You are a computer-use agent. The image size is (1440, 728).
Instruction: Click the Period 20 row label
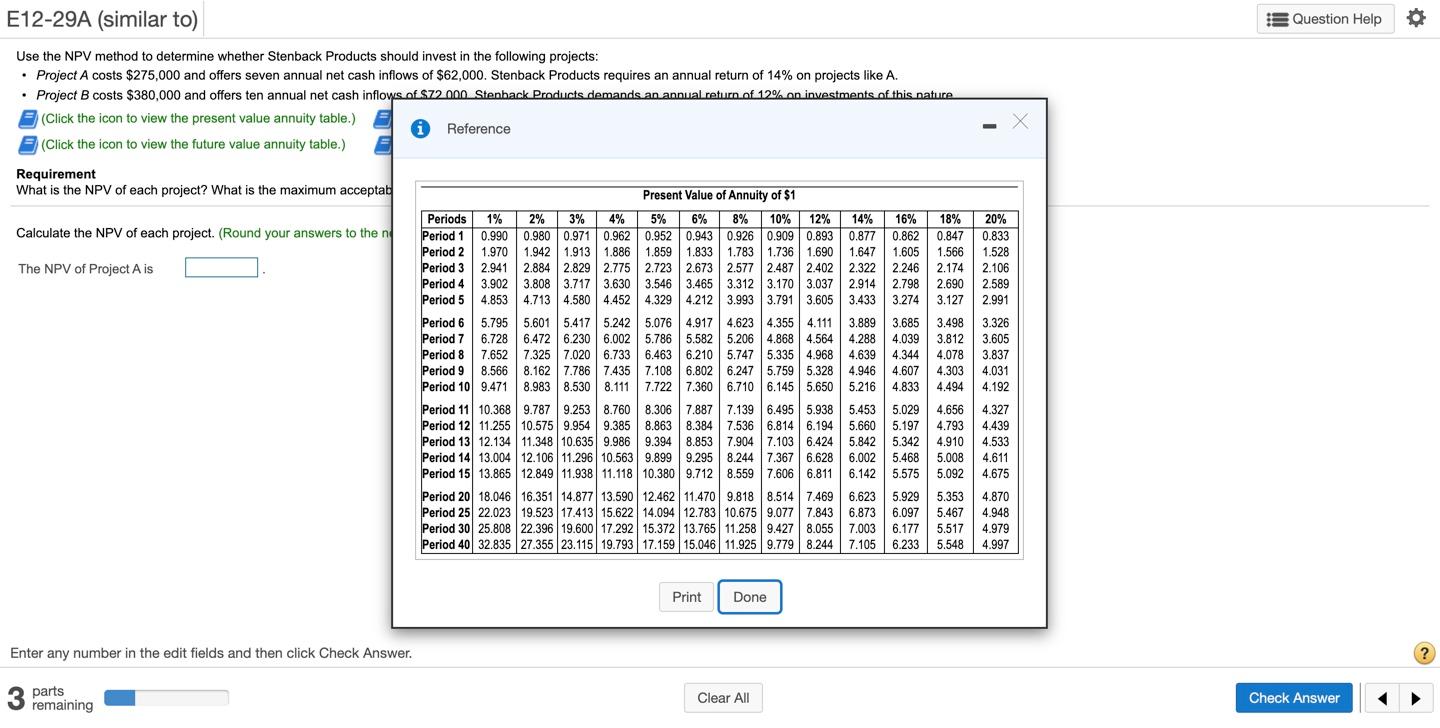(446, 497)
